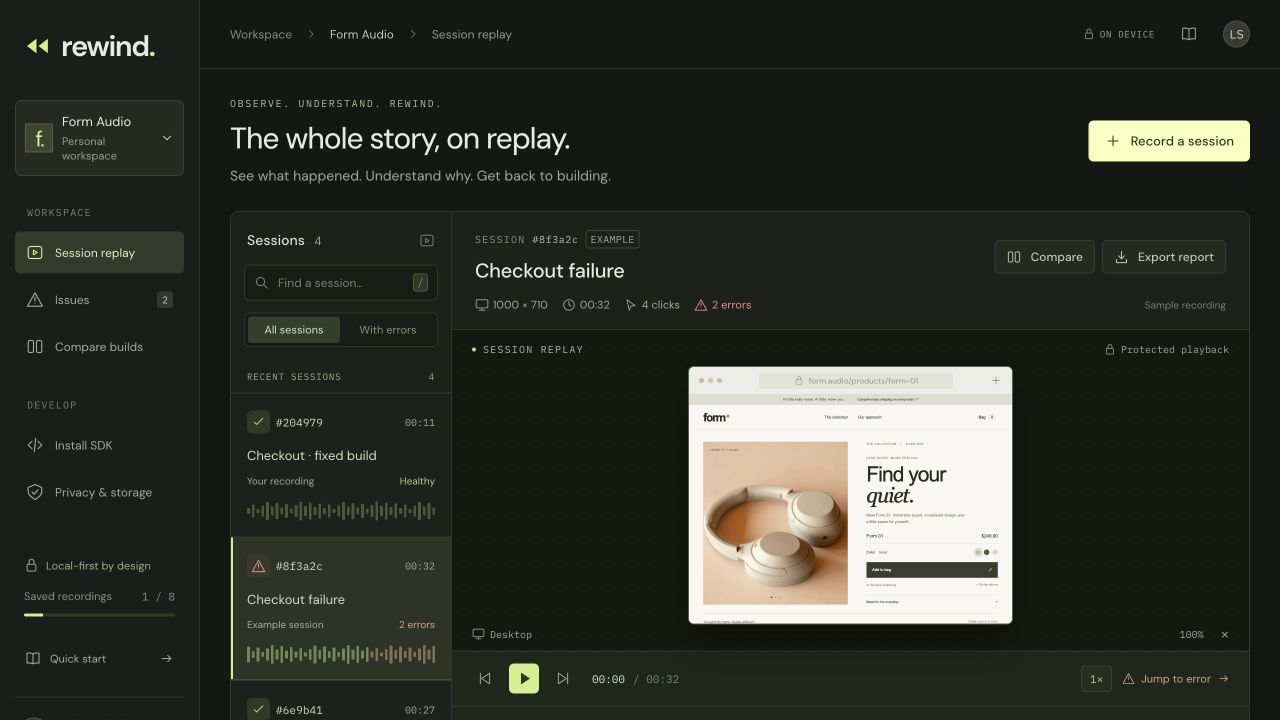Click waveform of Checkout · fixed build
The image size is (1280, 720).
click(x=341, y=511)
